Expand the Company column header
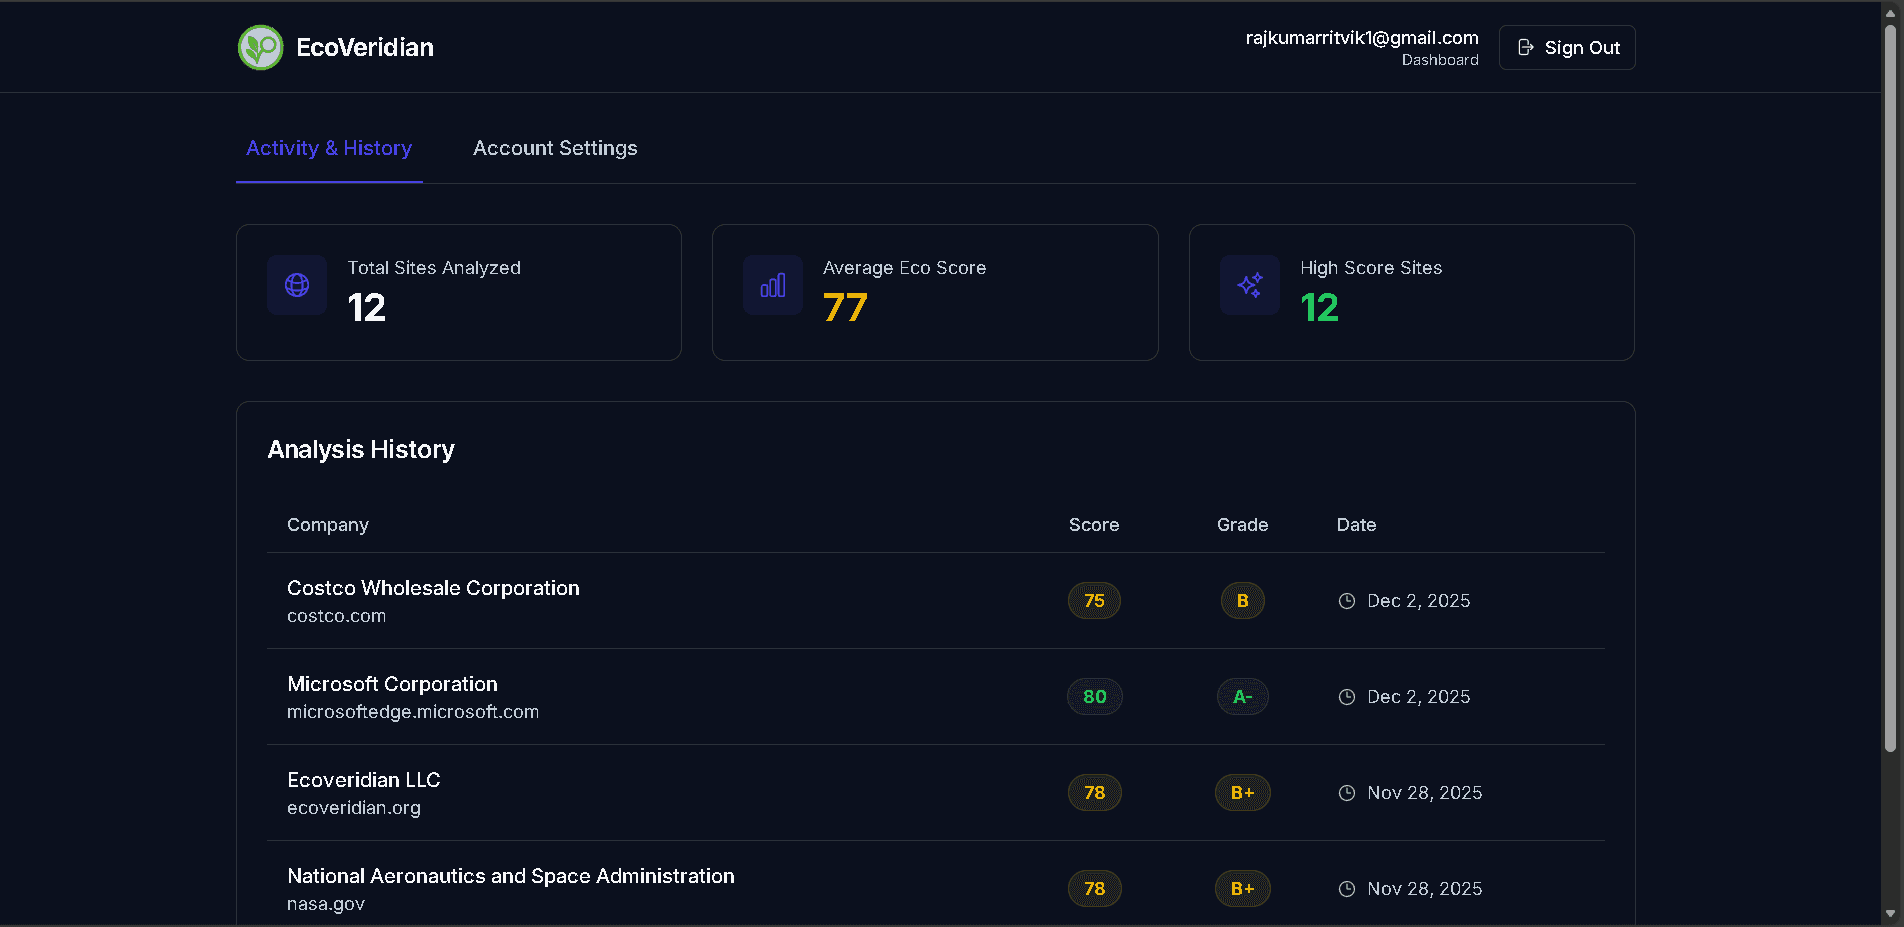This screenshot has height=927, width=1904. 327,524
